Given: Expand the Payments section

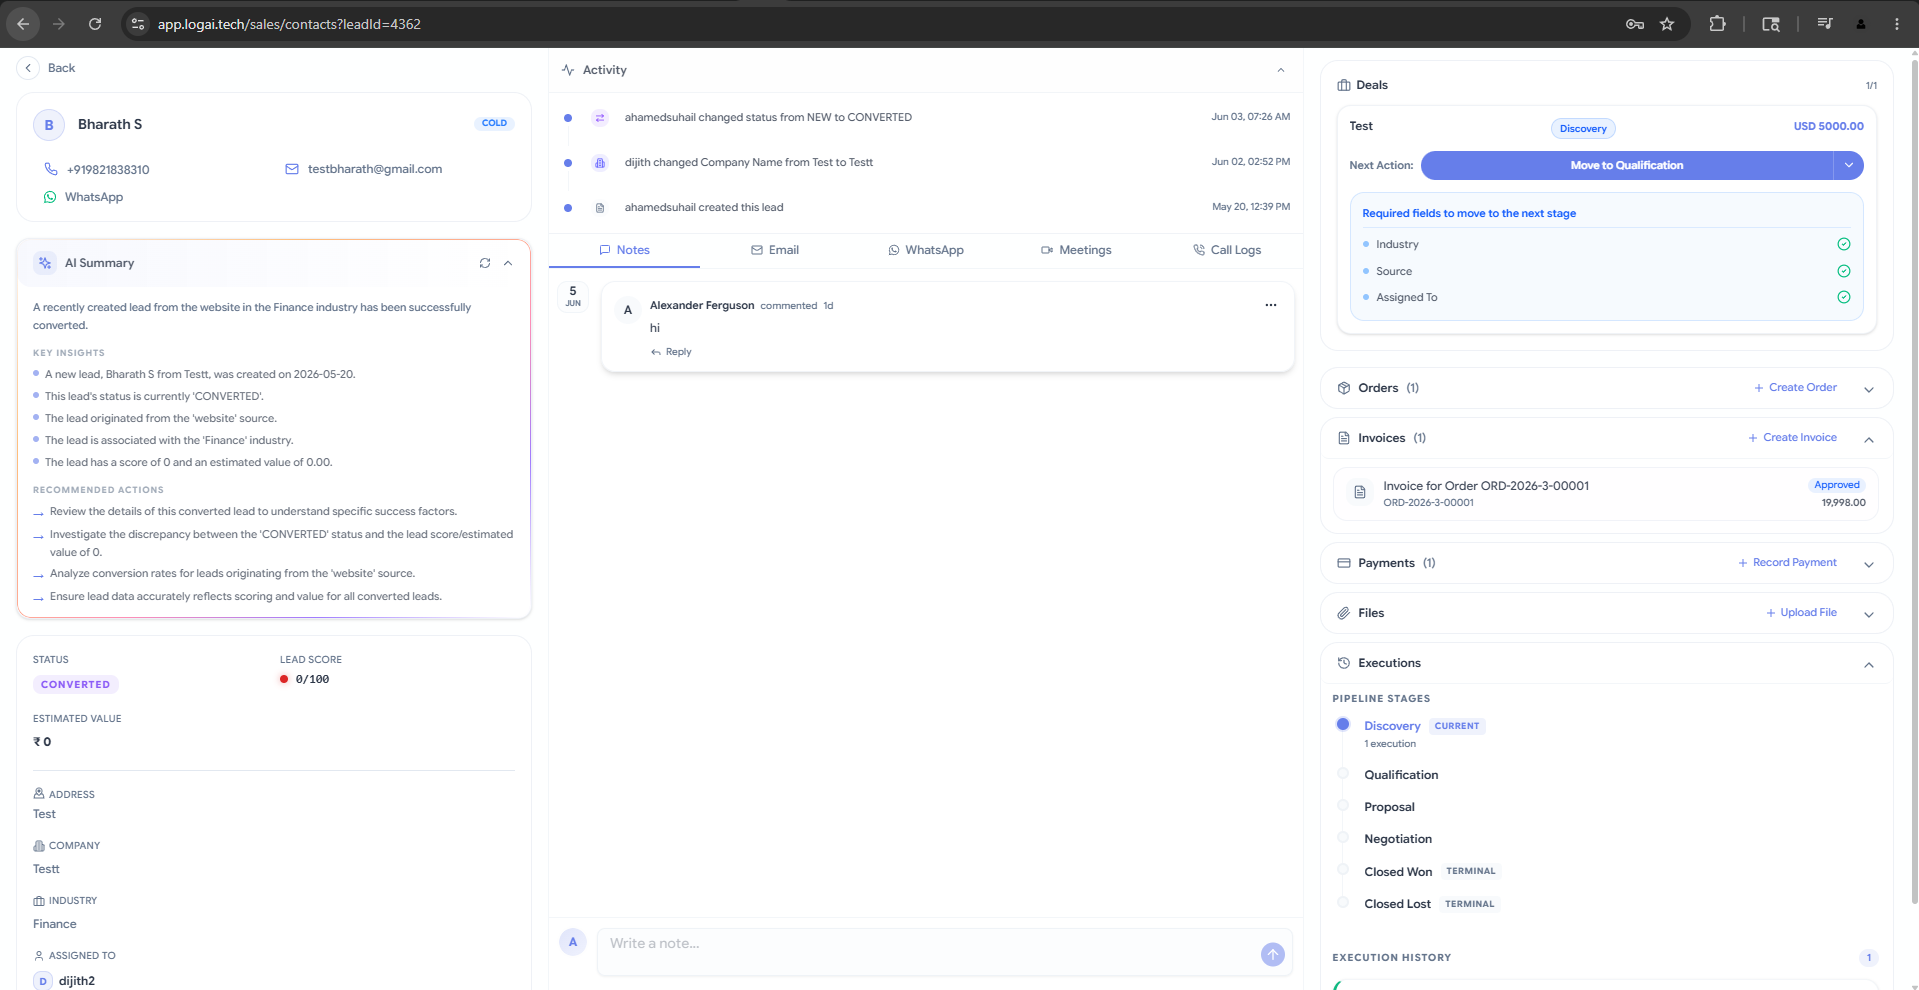Looking at the screenshot, I should [x=1869, y=564].
